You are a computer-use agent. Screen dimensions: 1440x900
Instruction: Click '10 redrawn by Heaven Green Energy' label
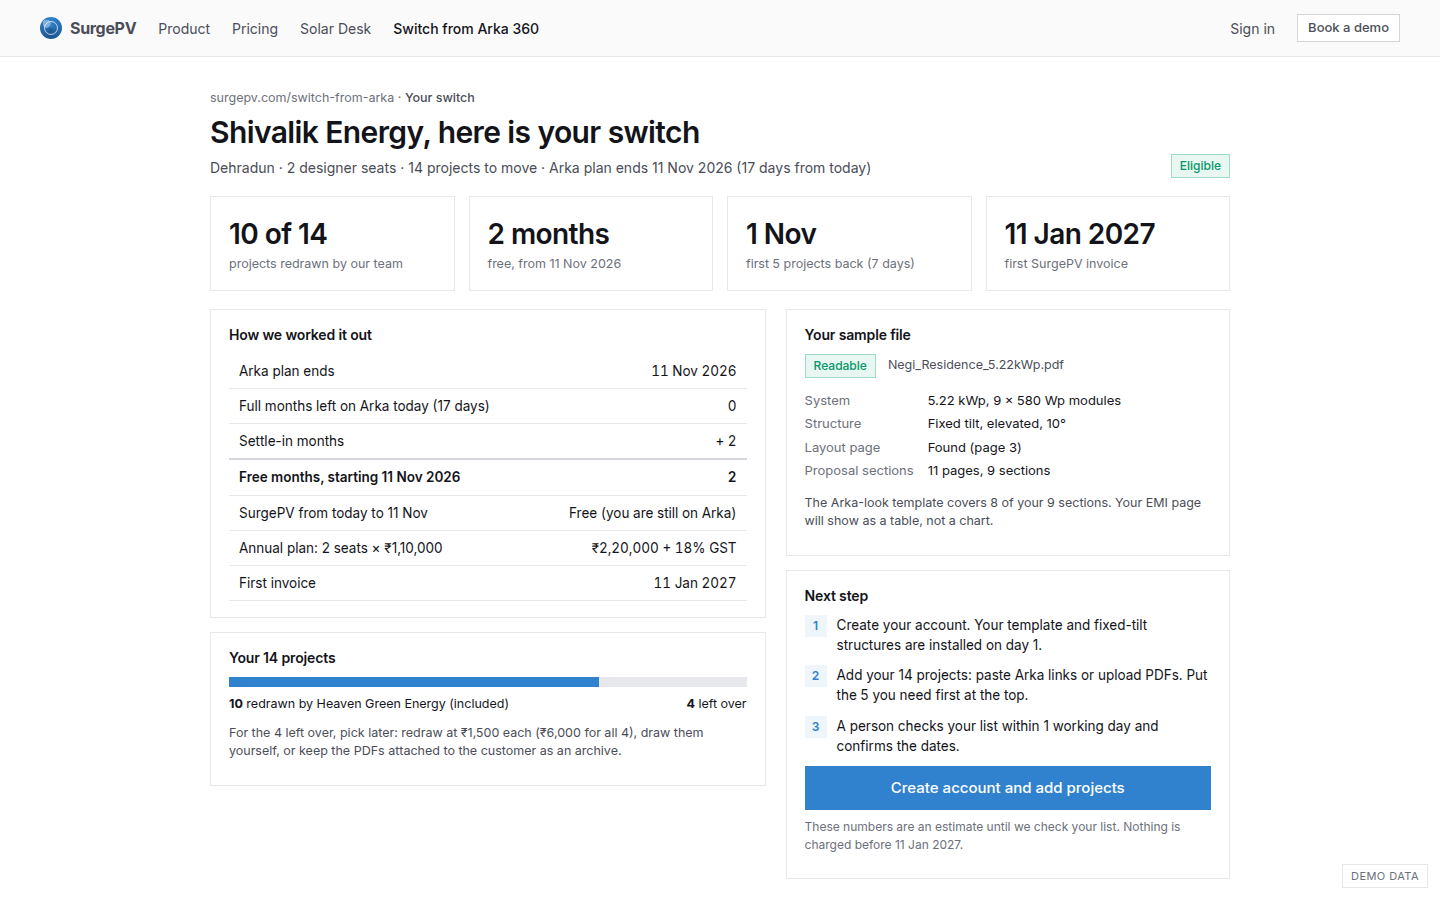(x=369, y=704)
